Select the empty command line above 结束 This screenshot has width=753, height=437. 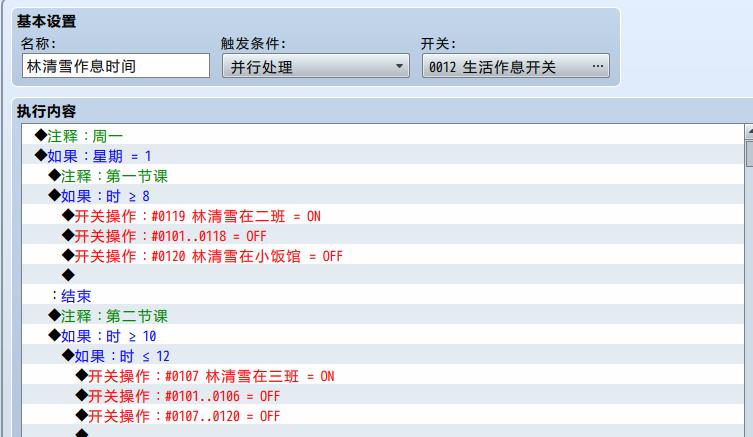(x=383, y=276)
